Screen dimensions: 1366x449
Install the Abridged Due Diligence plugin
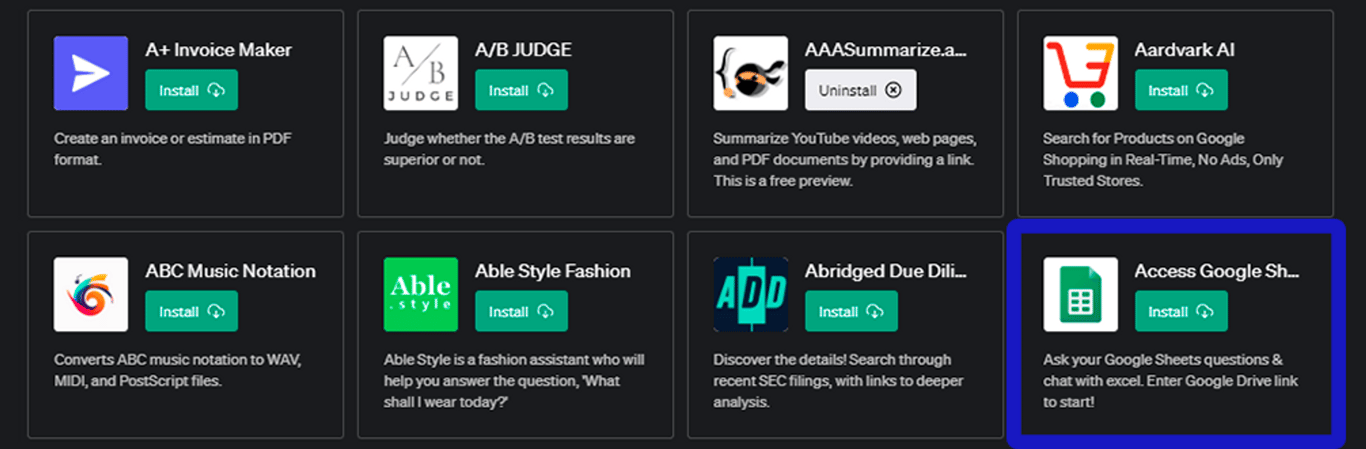click(851, 311)
